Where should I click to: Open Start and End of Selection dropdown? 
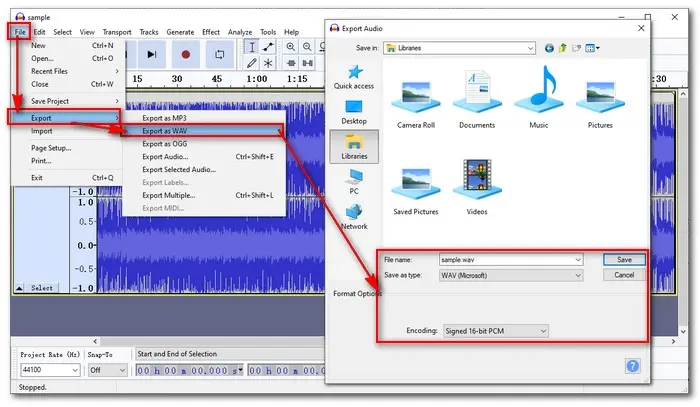(230, 354)
